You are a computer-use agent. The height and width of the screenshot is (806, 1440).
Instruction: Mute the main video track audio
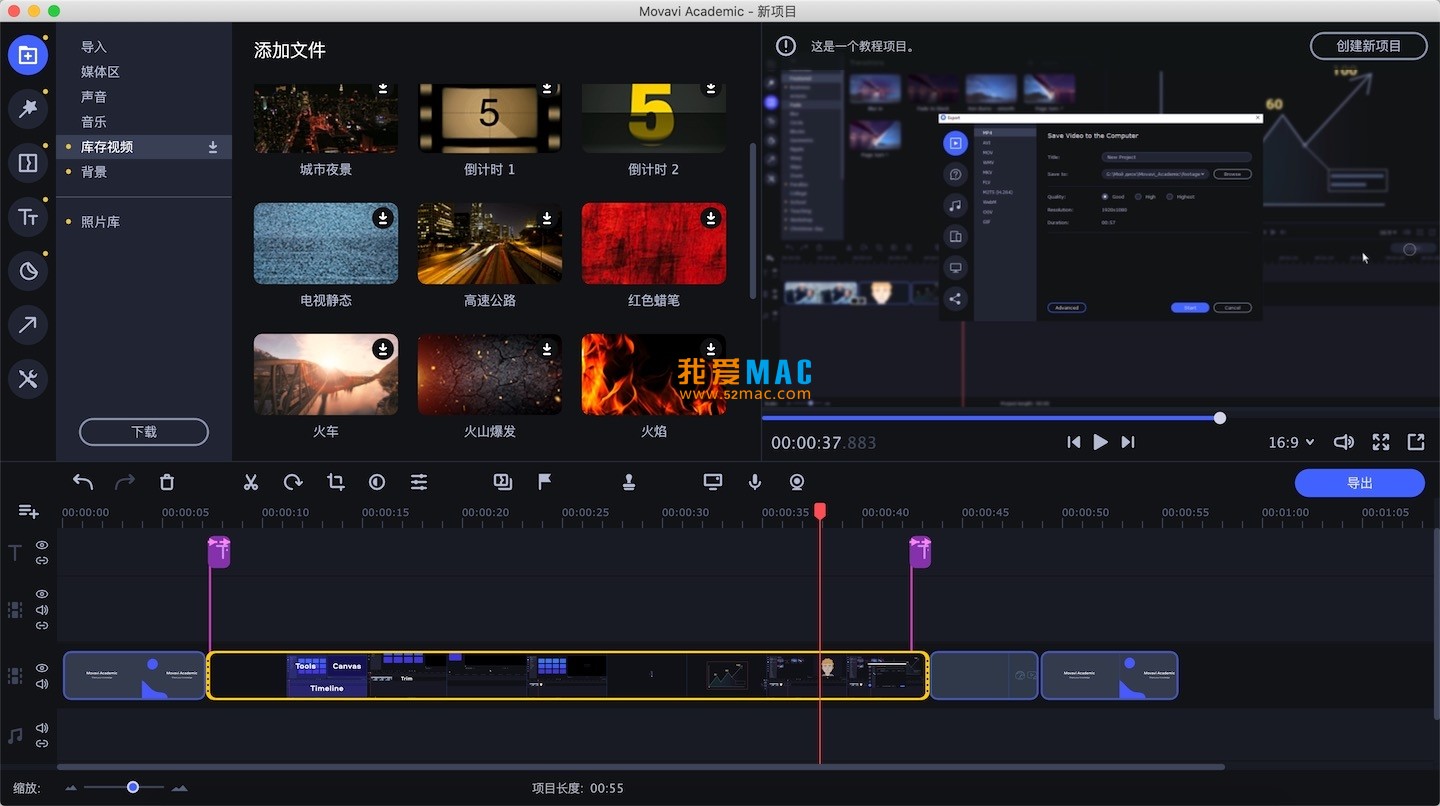tap(42, 684)
